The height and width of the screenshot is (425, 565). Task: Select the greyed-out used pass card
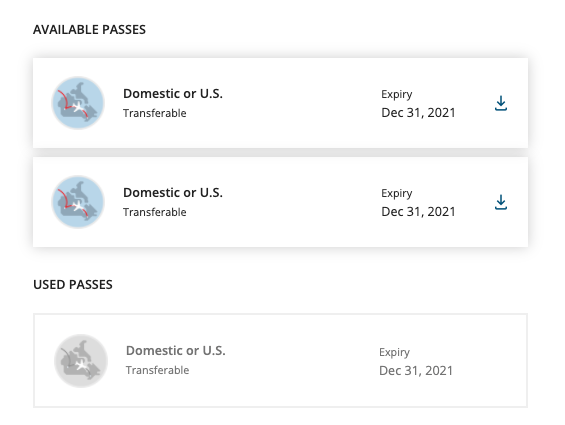click(280, 361)
